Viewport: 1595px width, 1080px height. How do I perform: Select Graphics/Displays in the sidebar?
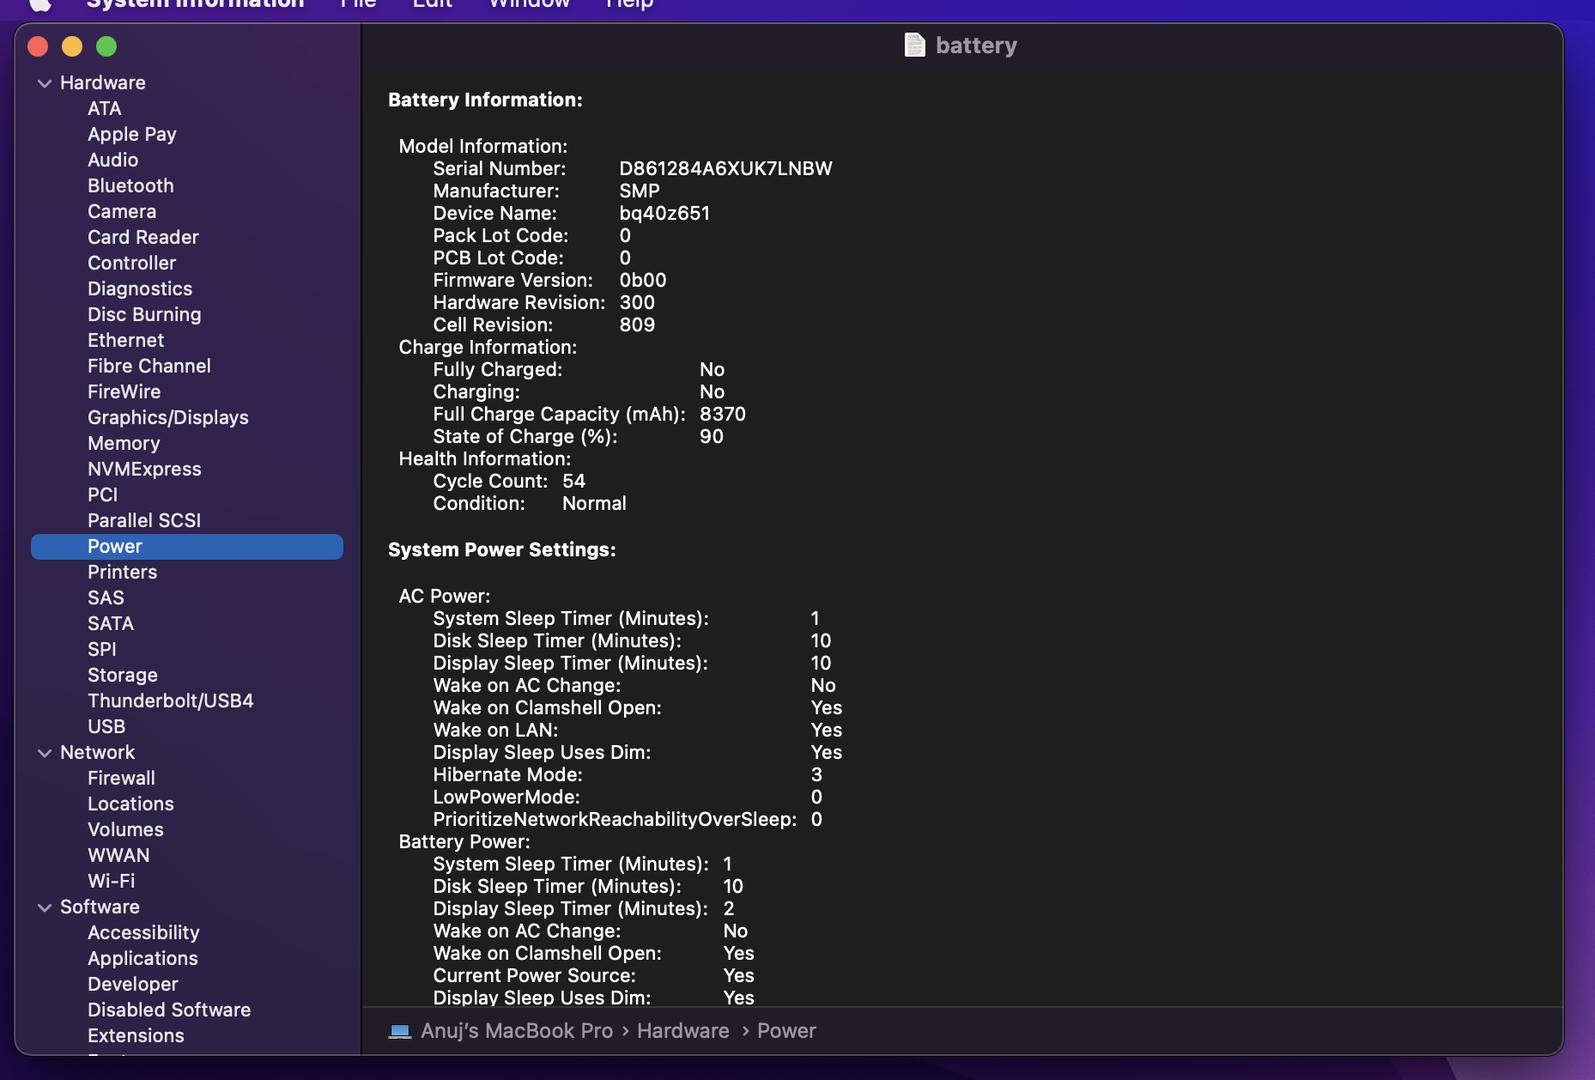point(168,418)
